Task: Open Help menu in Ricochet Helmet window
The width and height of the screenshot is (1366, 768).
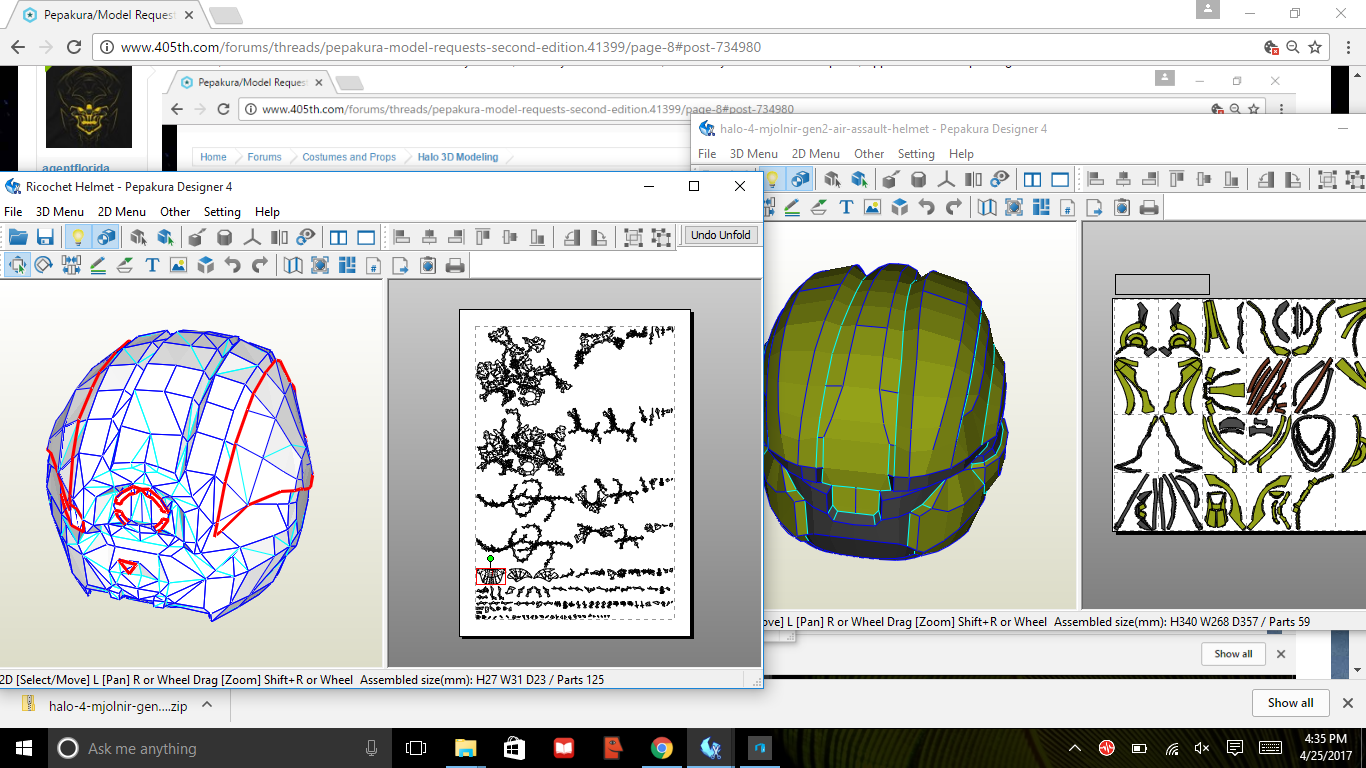Action: 267,212
